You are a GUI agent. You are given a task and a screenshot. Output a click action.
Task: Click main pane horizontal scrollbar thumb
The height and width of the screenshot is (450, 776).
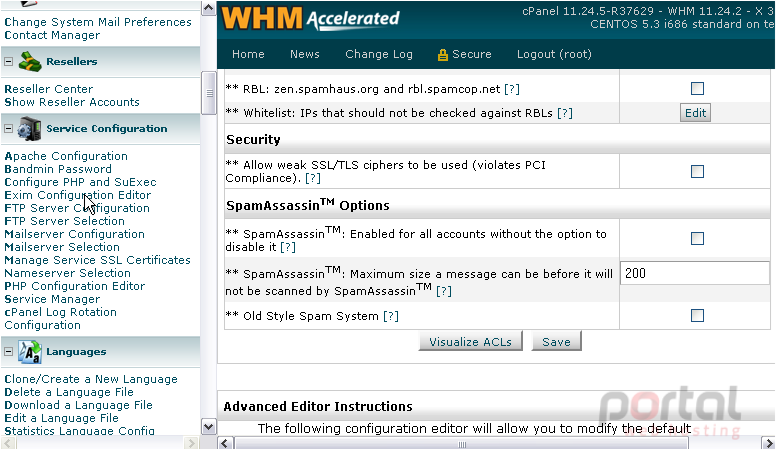[462, 444]
